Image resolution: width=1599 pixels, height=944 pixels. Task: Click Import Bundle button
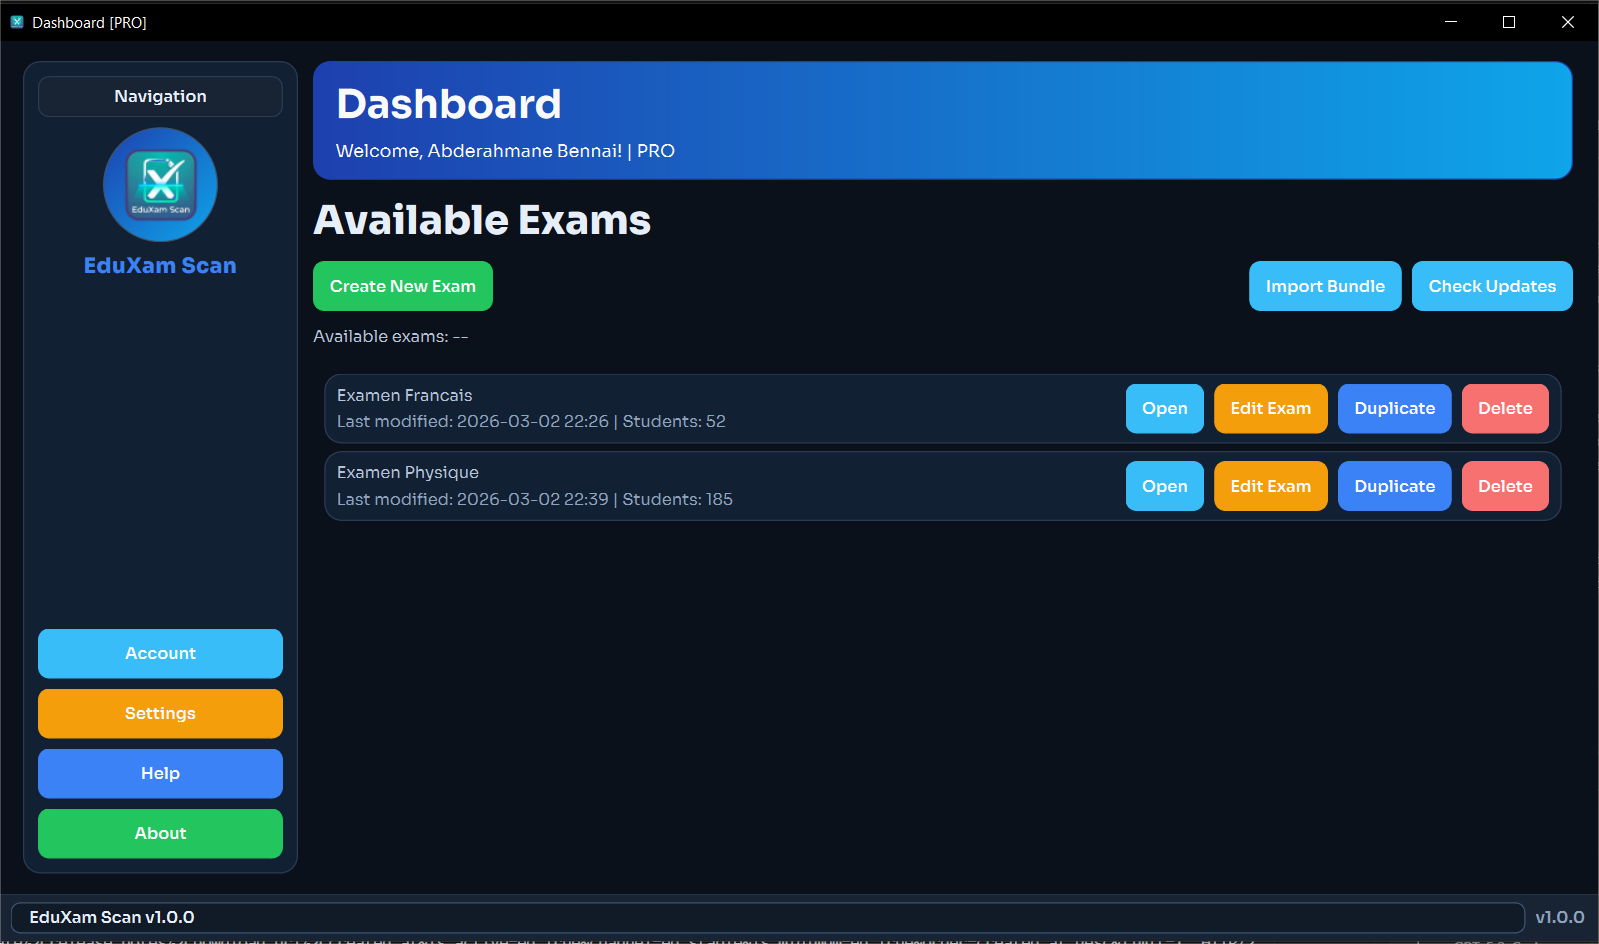pyautogui.click(x=1324, y=286)
